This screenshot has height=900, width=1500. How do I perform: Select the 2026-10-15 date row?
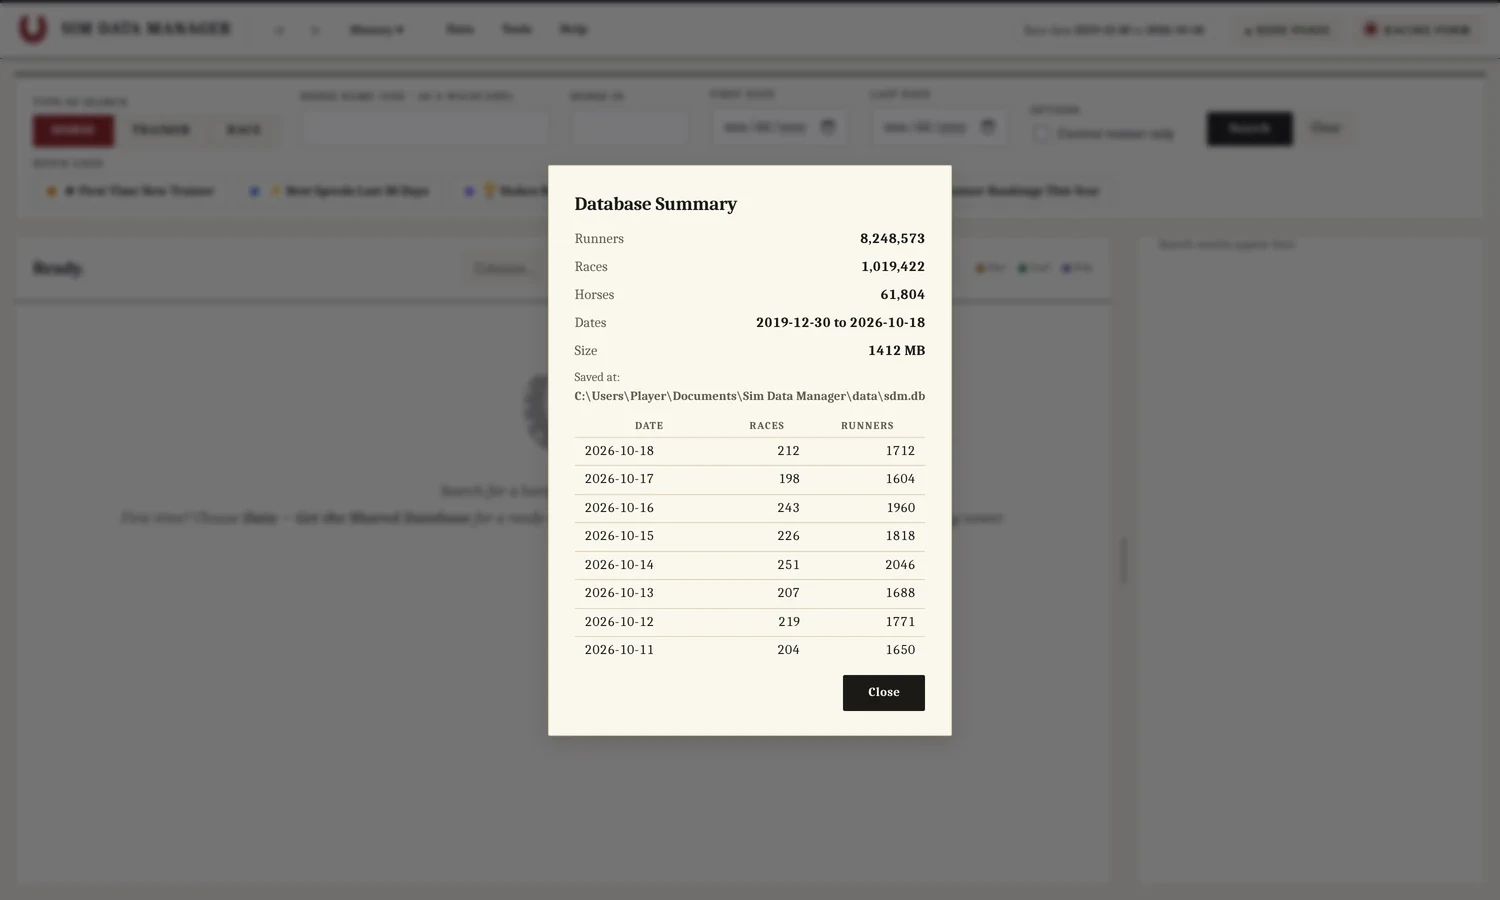[x=749, y=536]
